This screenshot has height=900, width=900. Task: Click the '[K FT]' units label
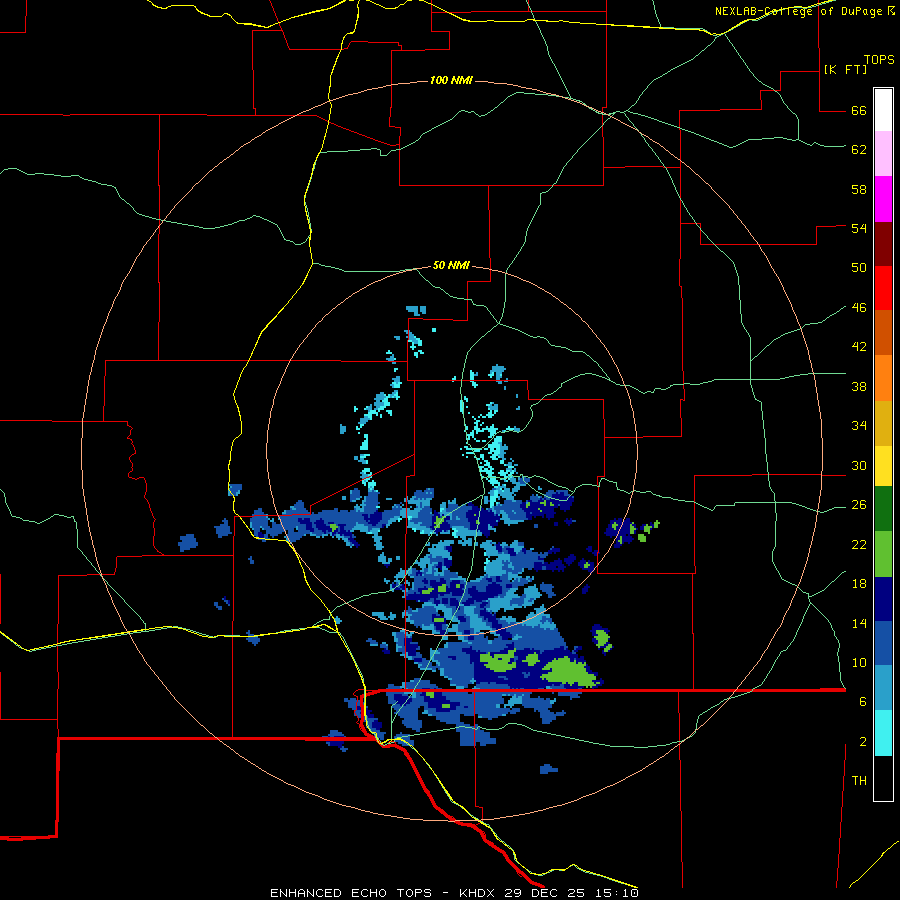click(845, 69)
